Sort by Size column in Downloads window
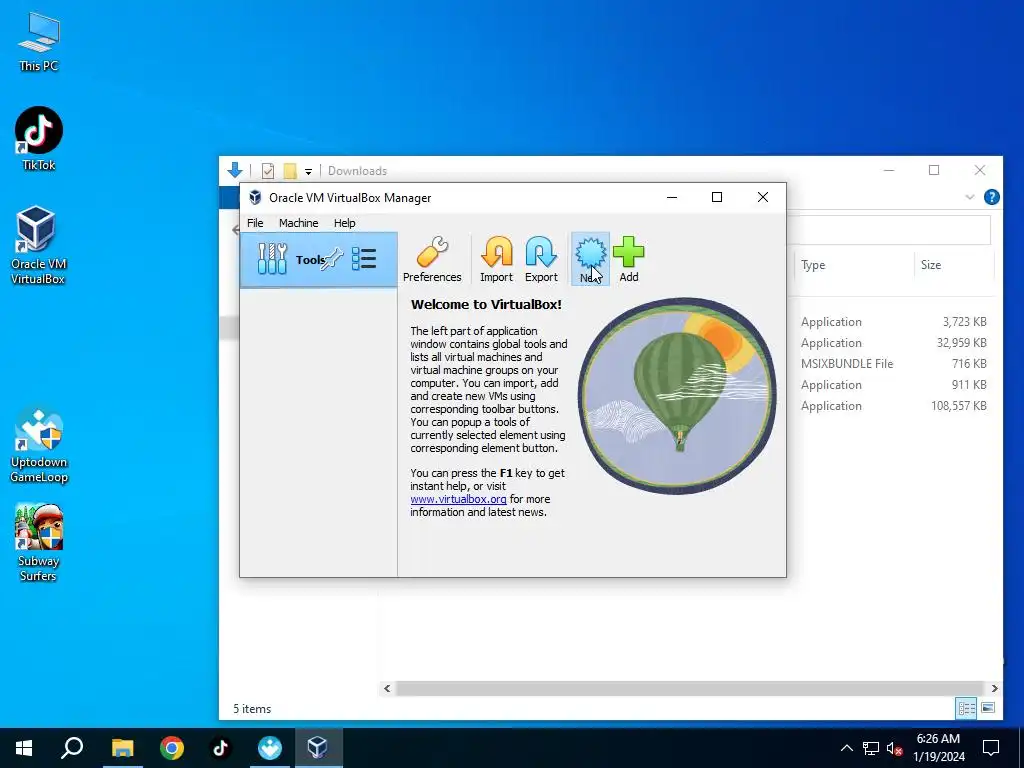This screenshot has height=768, width=1024. (x=931, y=265)
